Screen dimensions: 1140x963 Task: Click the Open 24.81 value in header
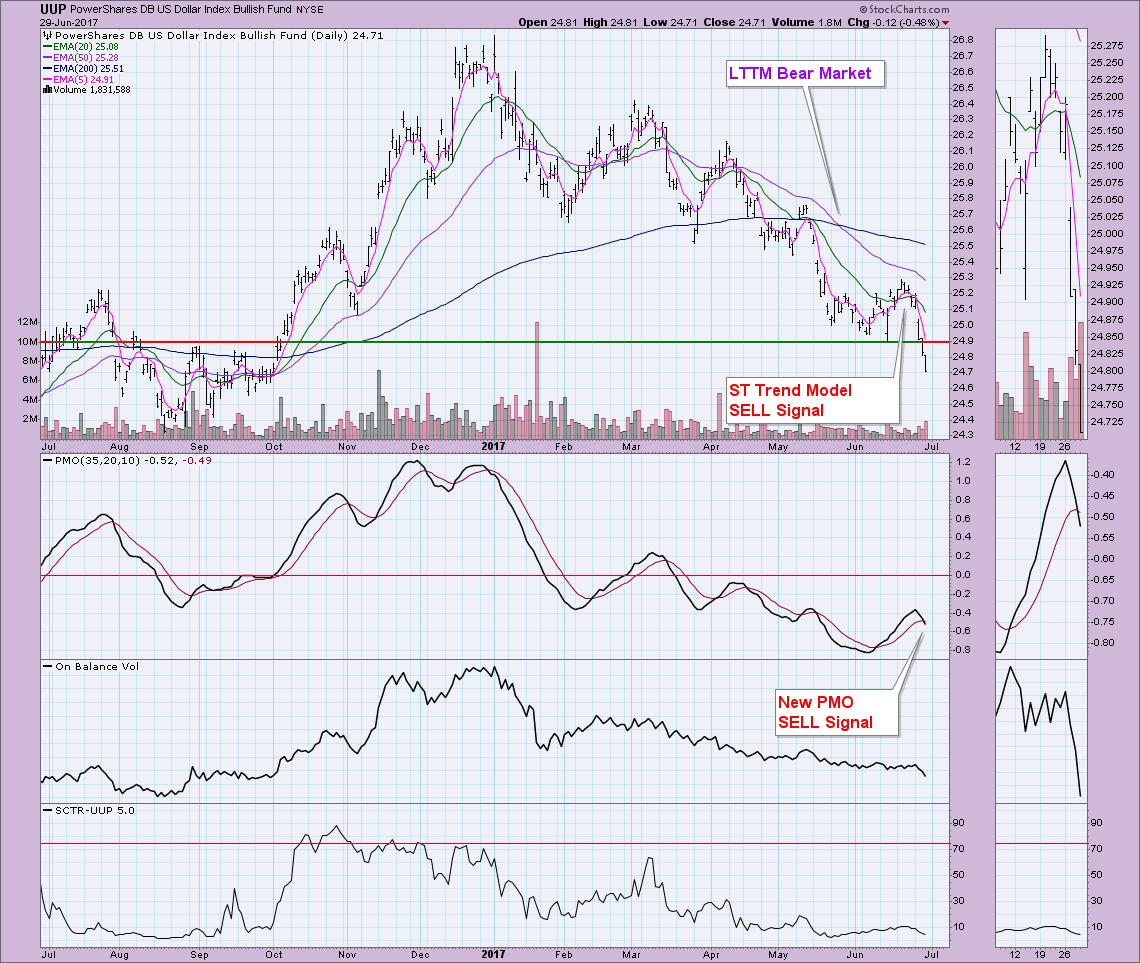[x=548, y=23]
